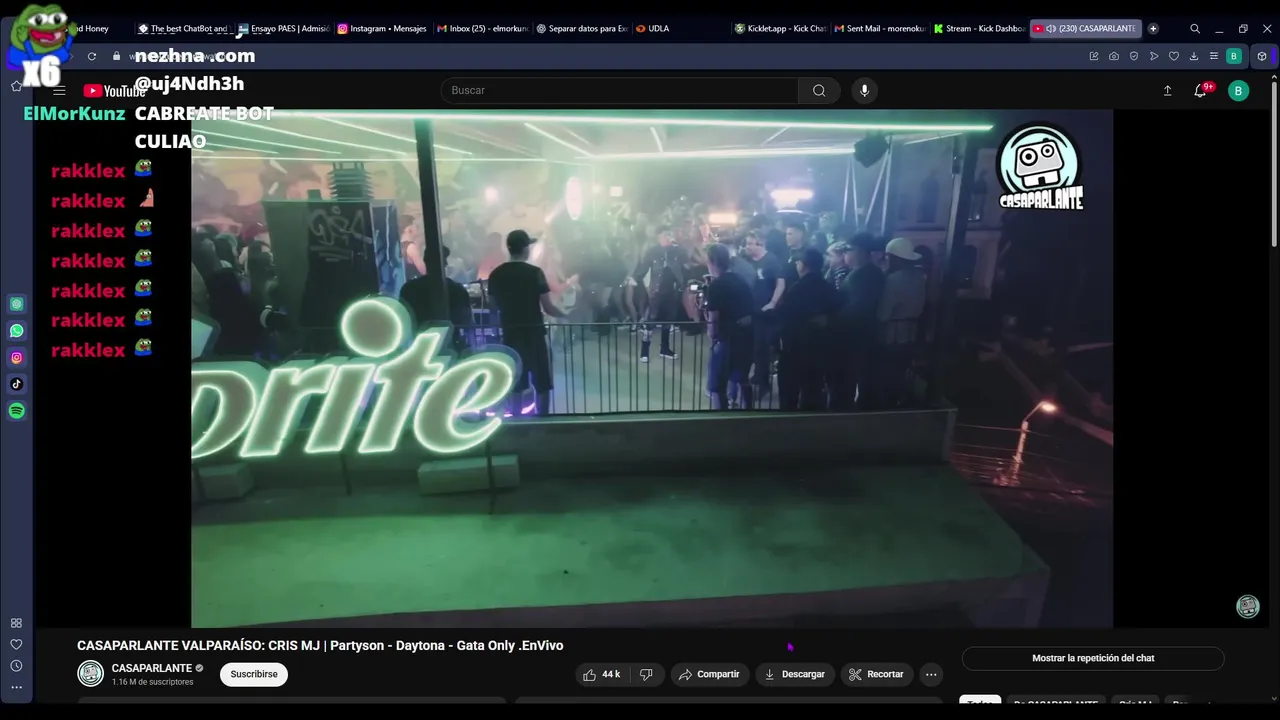Image resolution: width=1280 pixels, height=720 pixels.
Task: Click the video player area
Action: pyautogui.click(x=652, y=368)
